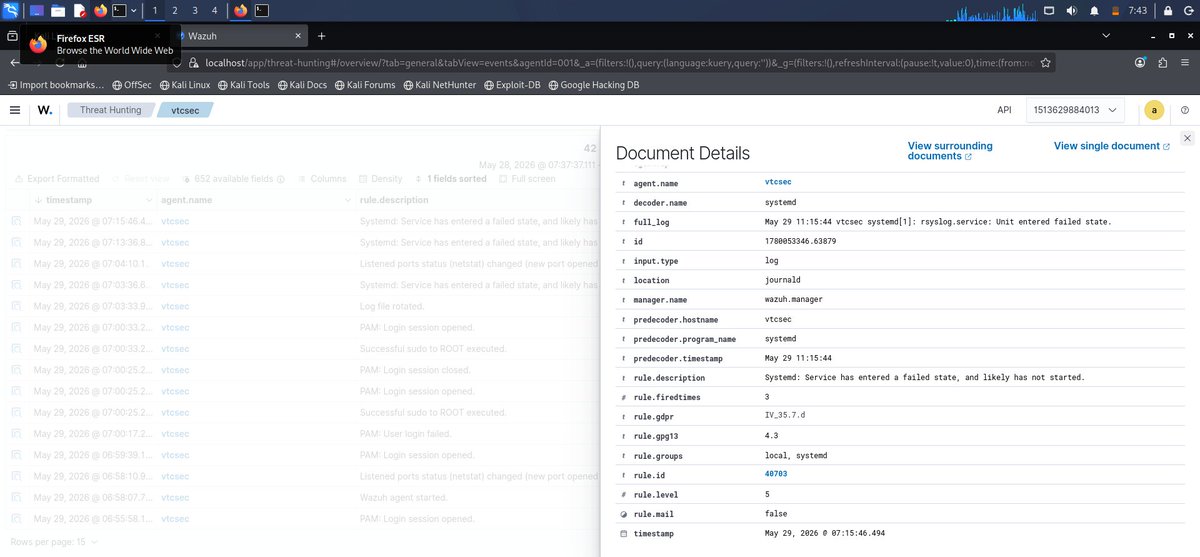Launch the file manager from panel
This screenshot has height=557, width=1200.
point(58,11)
